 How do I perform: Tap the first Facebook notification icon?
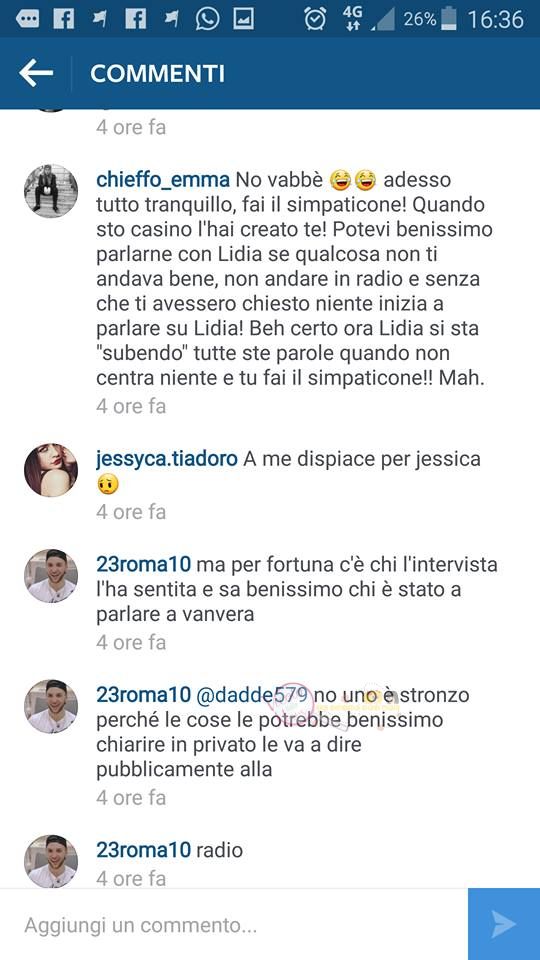tap(63, 19)
